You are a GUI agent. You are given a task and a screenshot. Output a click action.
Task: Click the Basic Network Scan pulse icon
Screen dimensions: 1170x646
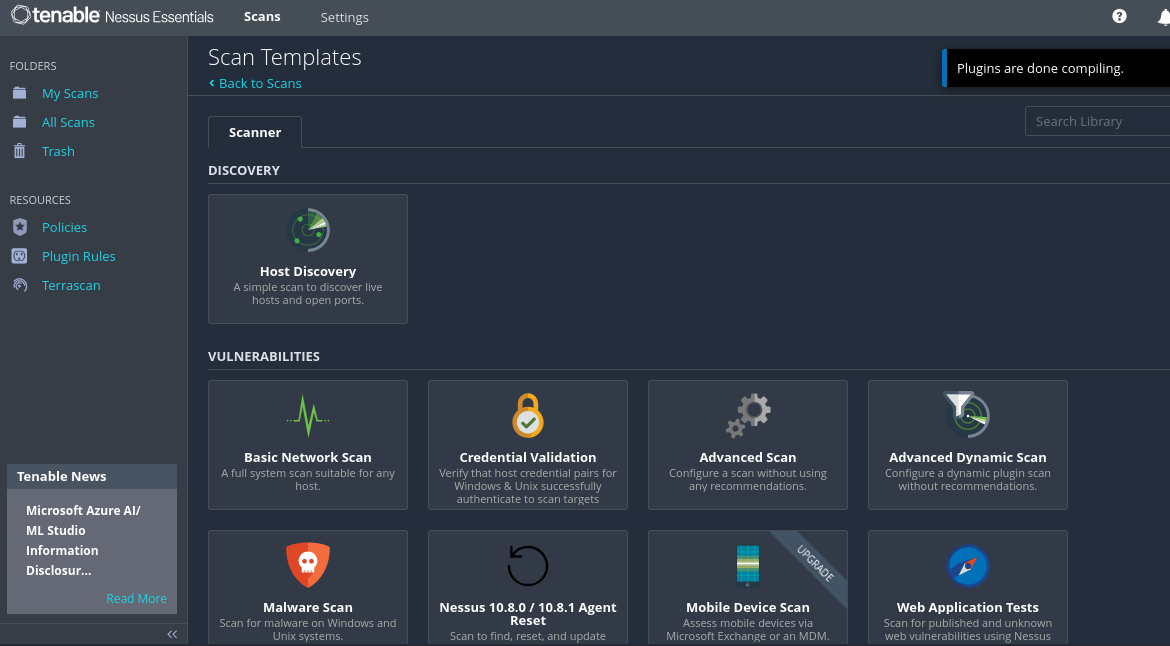click(x=308, y=415)
